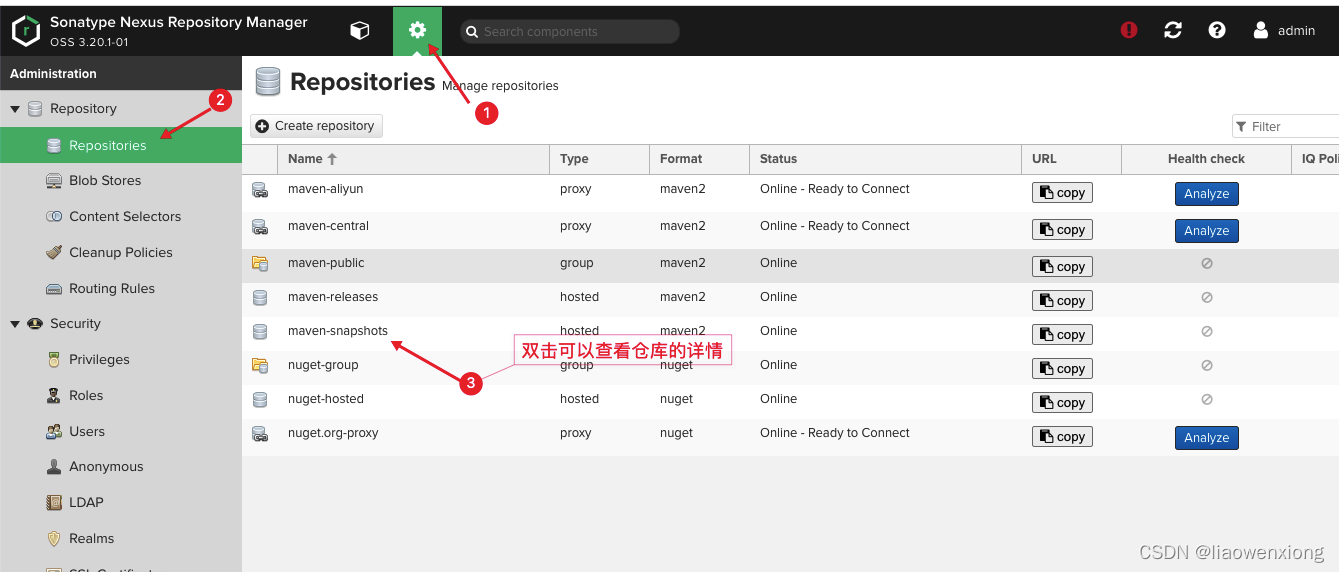Click the Nexus logo in the header
This screenshot has width=1339, height=572.
click(25, 31)
